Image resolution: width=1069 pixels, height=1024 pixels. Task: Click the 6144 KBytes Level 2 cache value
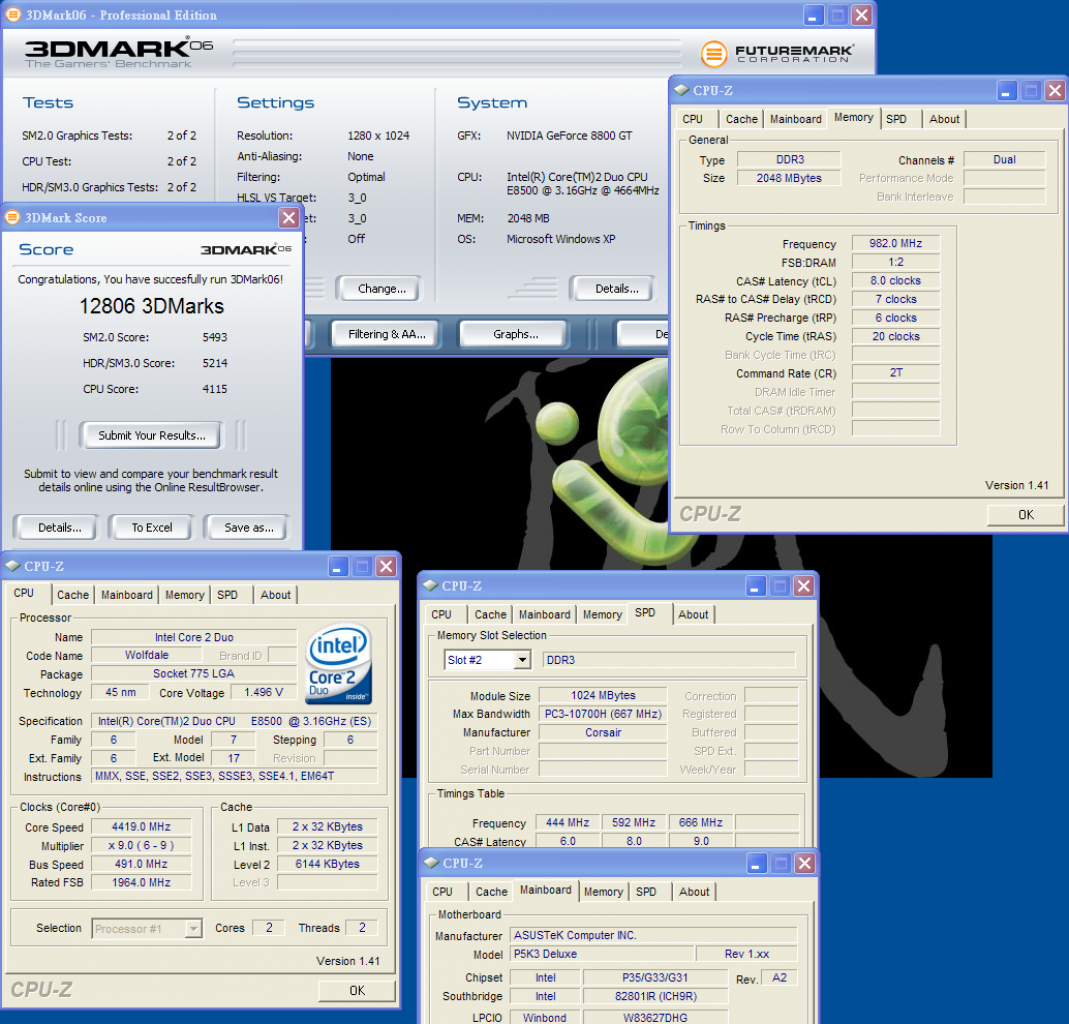click(x=327, y=864)
